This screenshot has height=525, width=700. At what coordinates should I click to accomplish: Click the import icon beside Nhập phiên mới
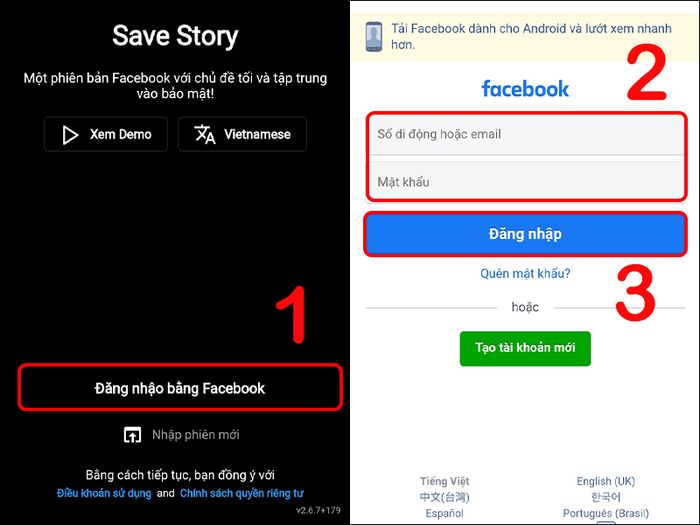click(132, 434)
